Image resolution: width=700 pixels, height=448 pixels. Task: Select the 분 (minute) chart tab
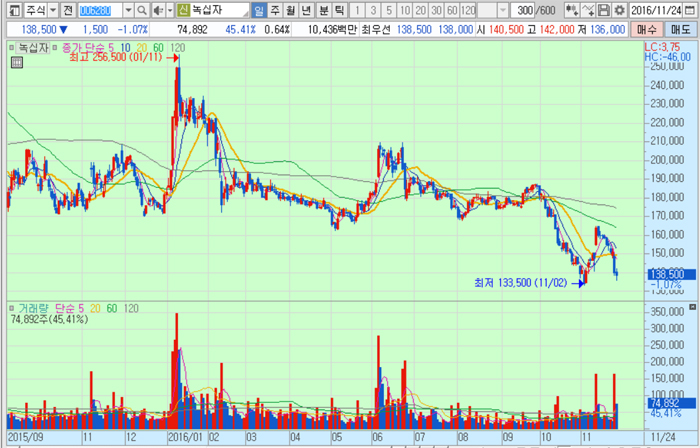(x=323, y=10)
